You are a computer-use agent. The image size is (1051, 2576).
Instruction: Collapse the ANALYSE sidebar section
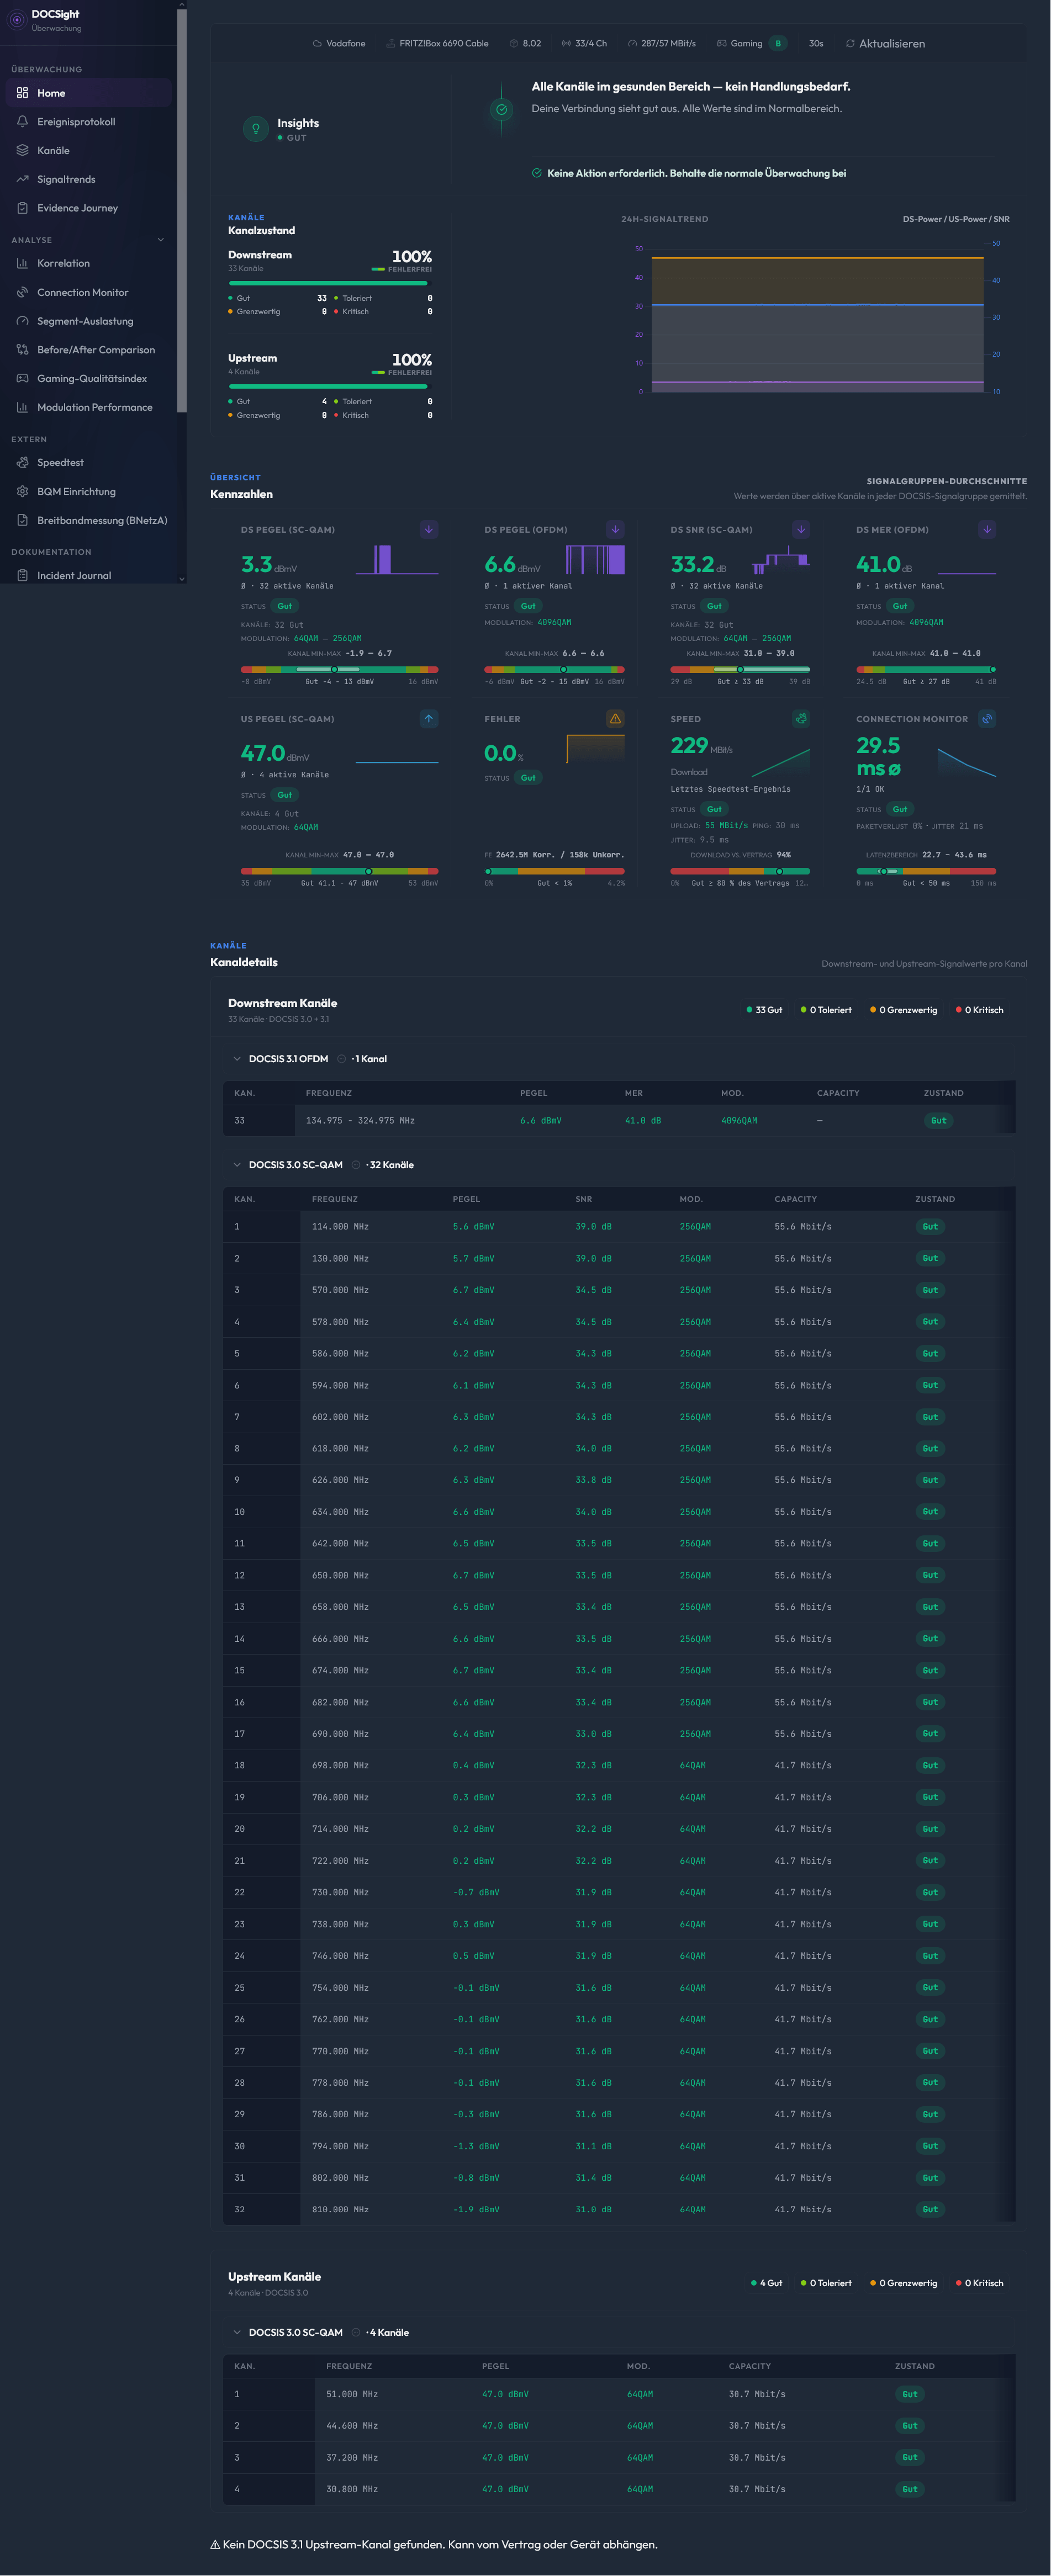(x=161, y=240)
